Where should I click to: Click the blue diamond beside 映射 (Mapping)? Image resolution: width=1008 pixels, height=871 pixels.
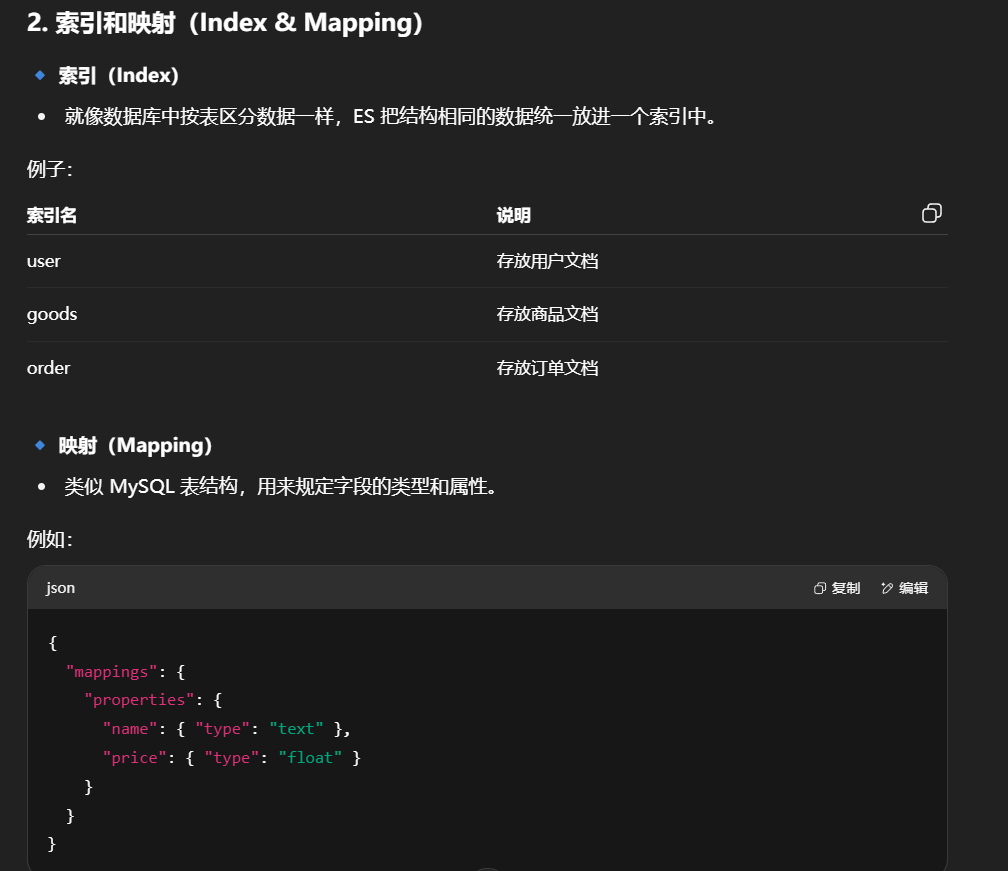40,445
